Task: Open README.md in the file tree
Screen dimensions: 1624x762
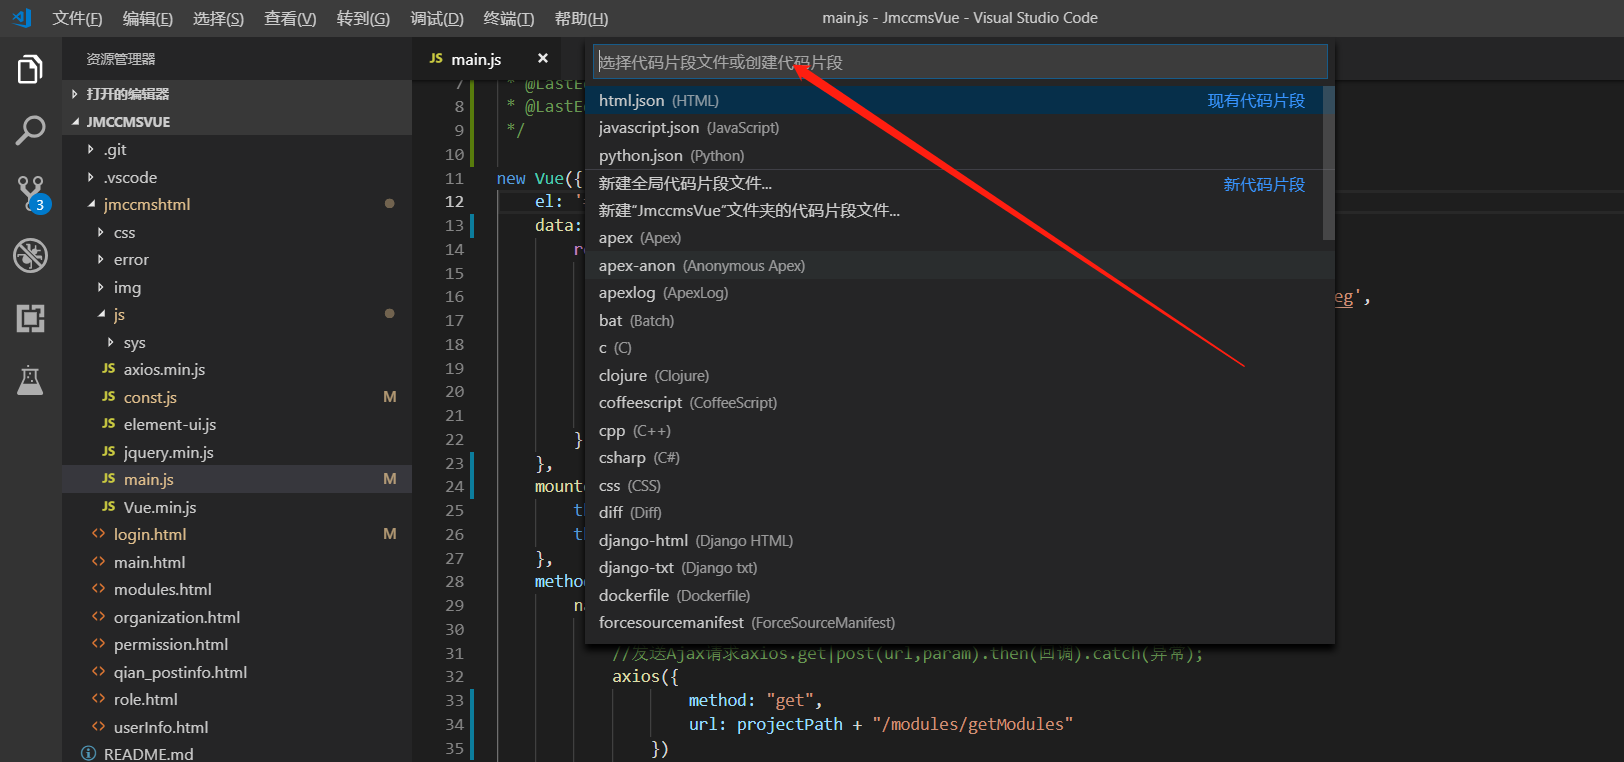Action: click(237, 753)
